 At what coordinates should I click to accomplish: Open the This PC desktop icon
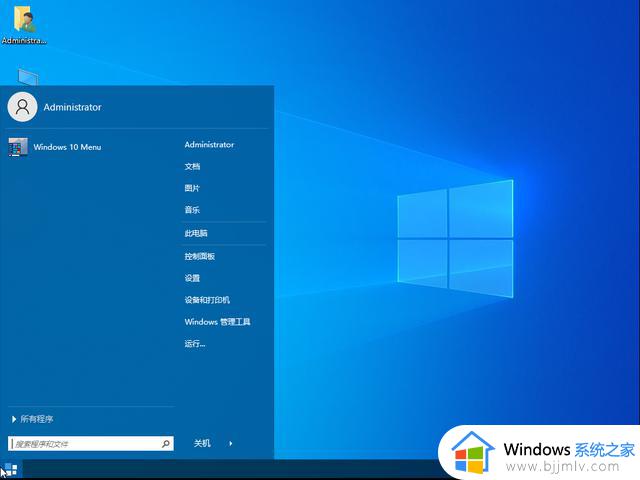click(x=28, y=77)
